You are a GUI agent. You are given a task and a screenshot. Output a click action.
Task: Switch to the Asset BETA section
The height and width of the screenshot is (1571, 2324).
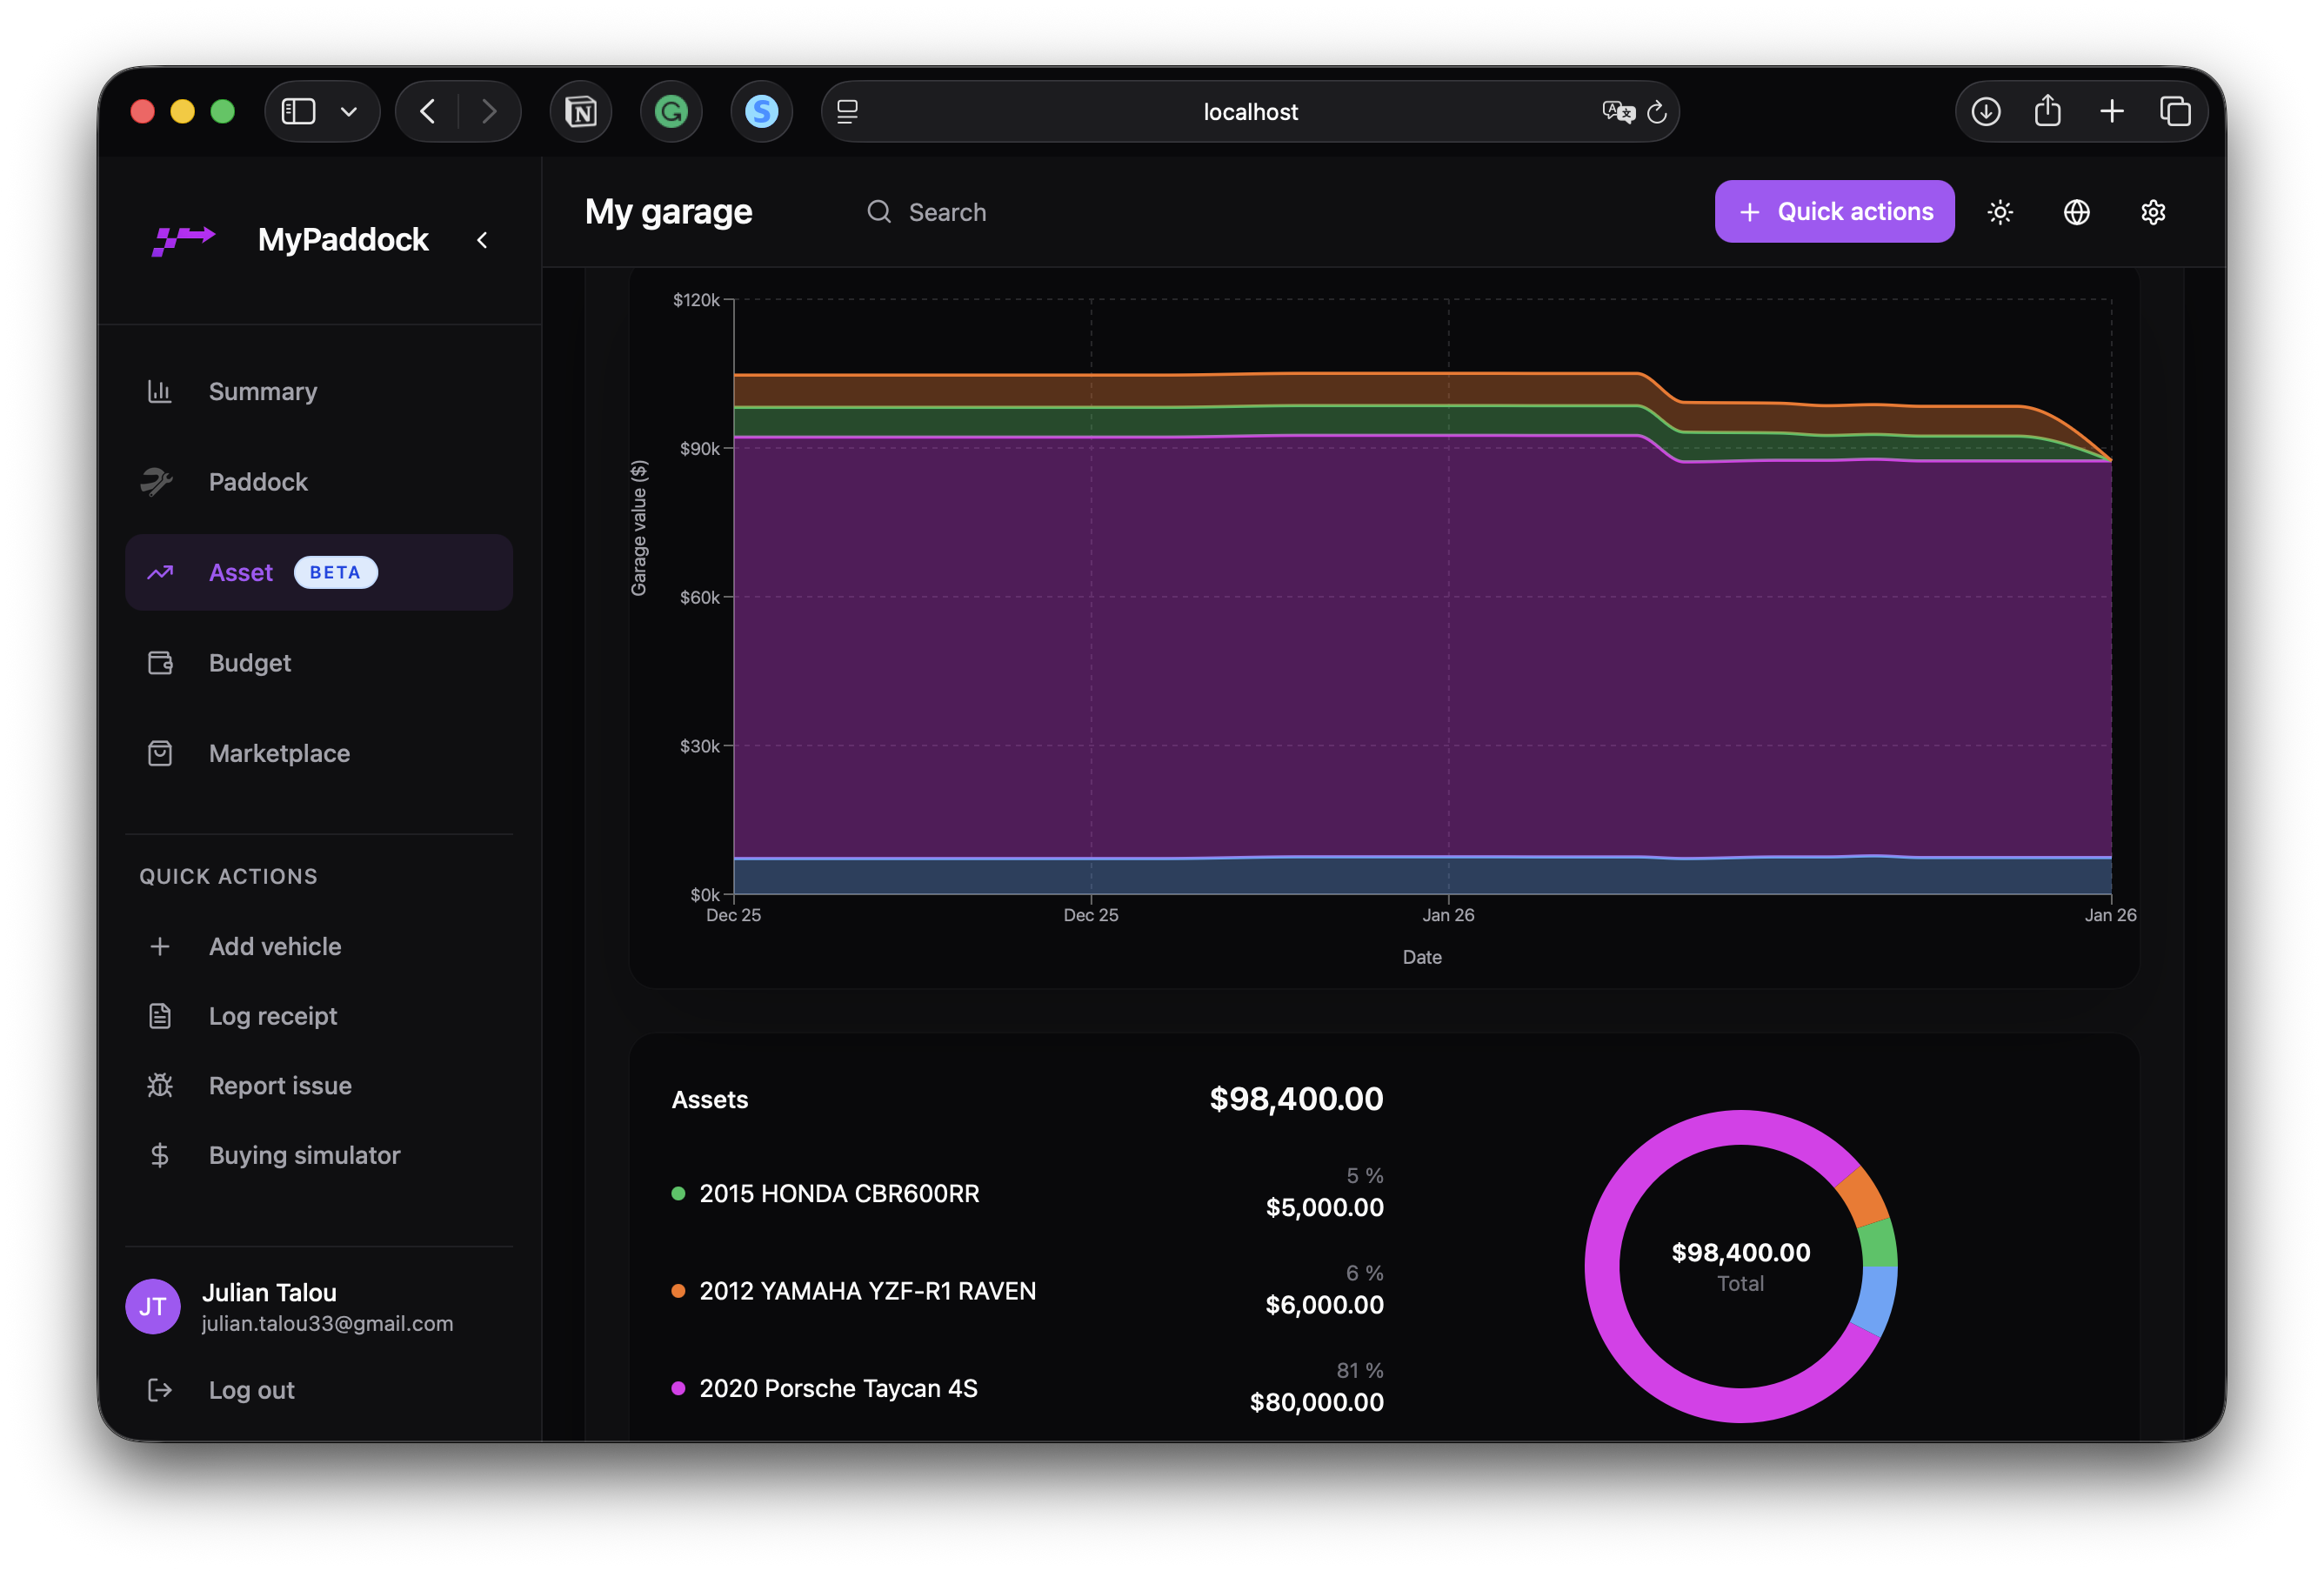pos(240,572)
